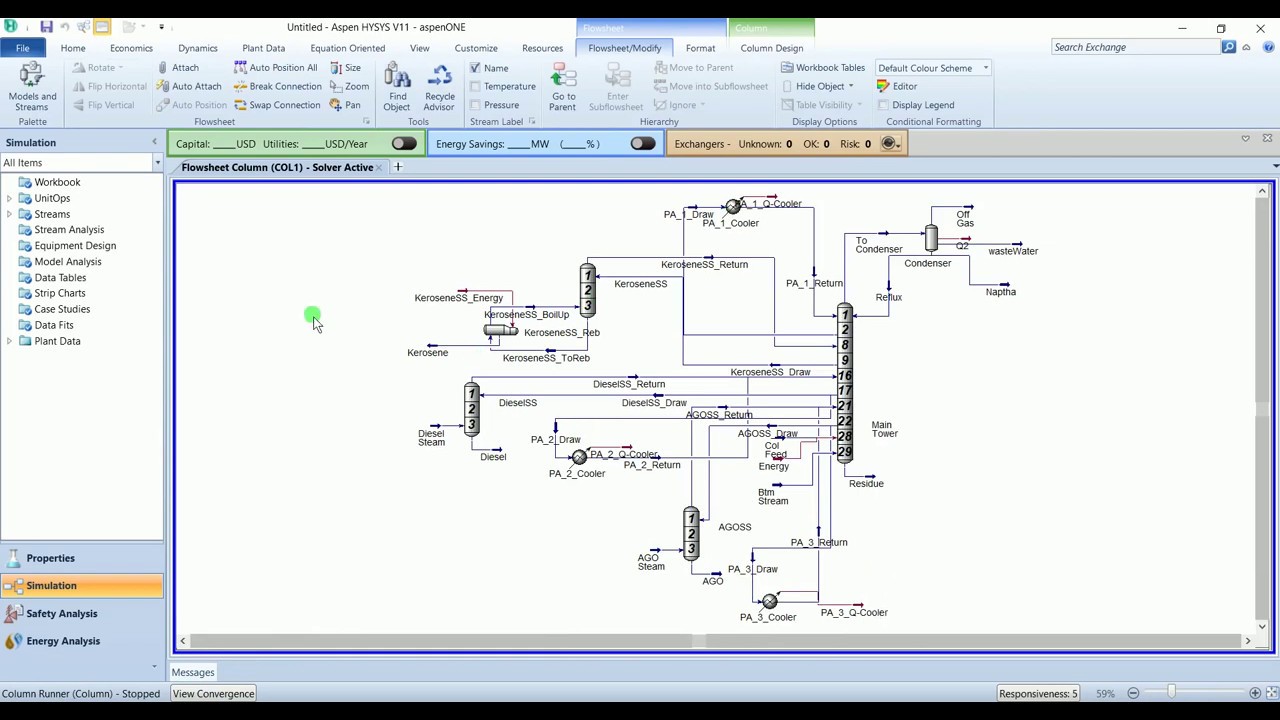
Task: Expand the Streams tree node
Action: tap(10, 214)
